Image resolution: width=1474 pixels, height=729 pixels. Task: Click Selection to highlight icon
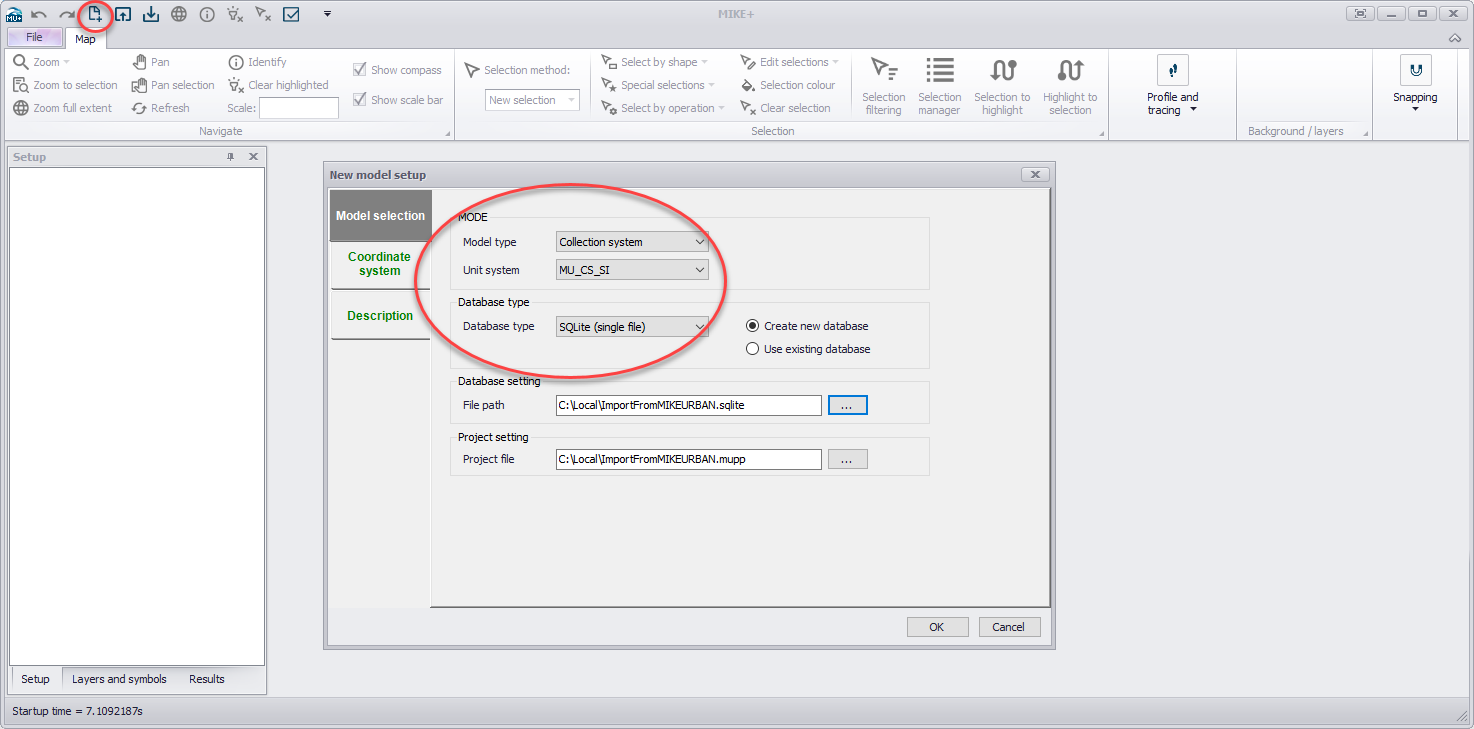[x=1002, y=86]
